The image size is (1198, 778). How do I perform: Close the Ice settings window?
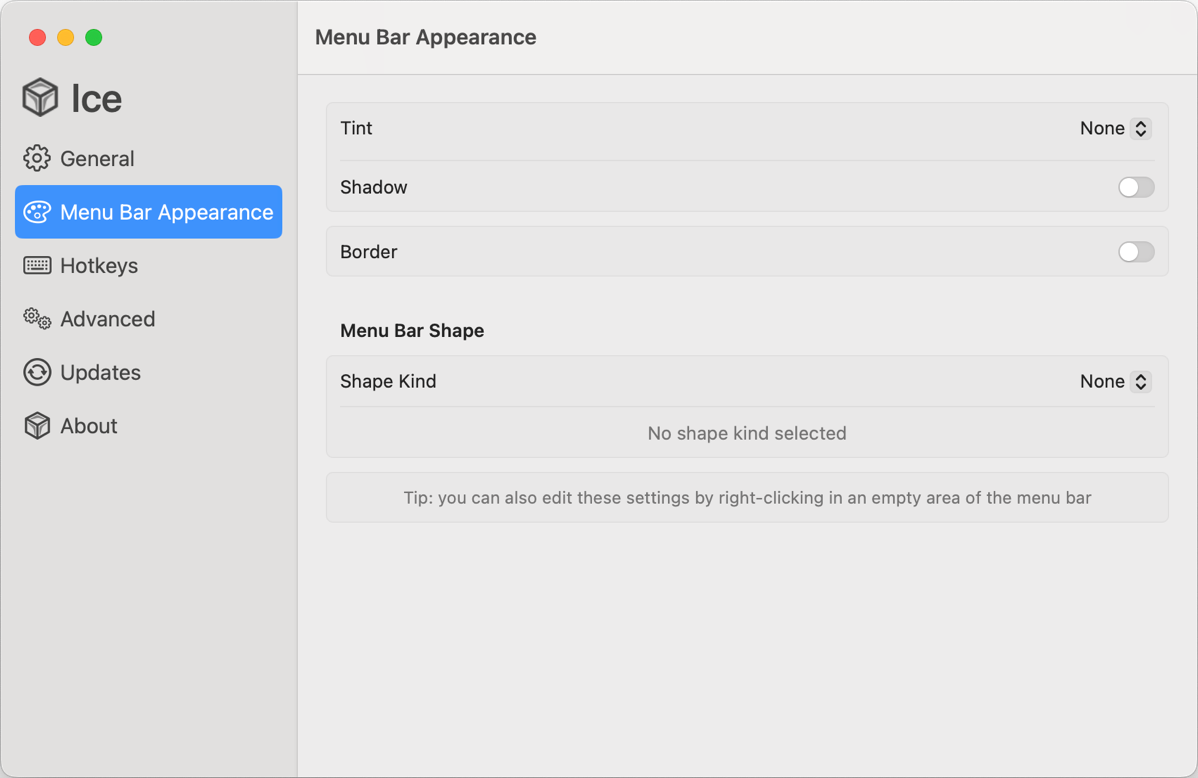[x=37, y=37]
